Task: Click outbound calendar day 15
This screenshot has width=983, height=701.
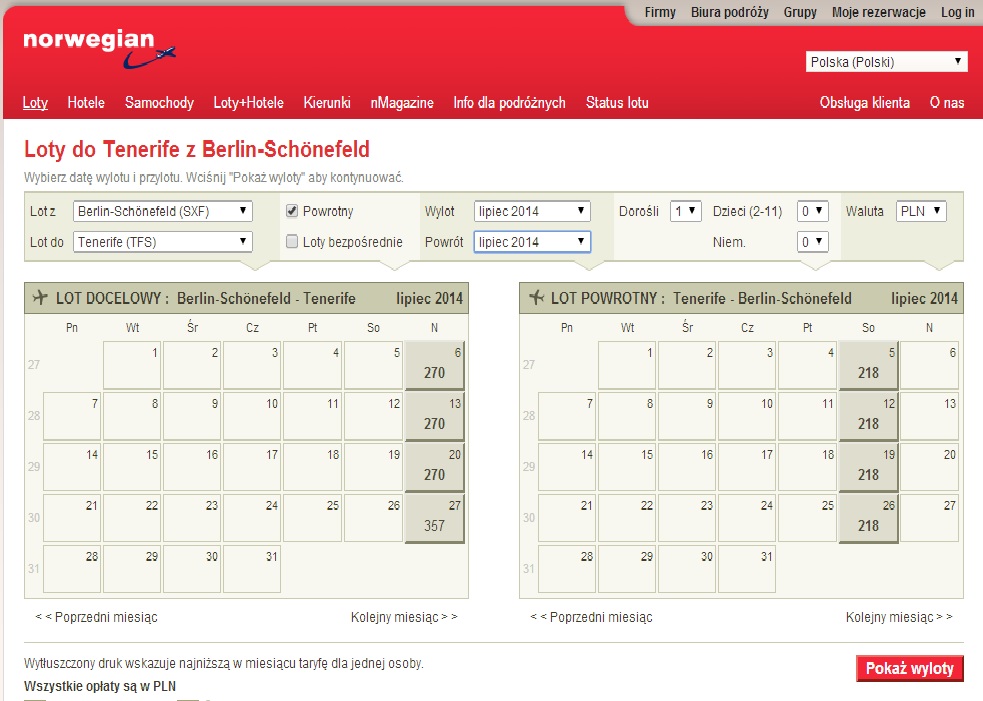Action: [132, 467]
